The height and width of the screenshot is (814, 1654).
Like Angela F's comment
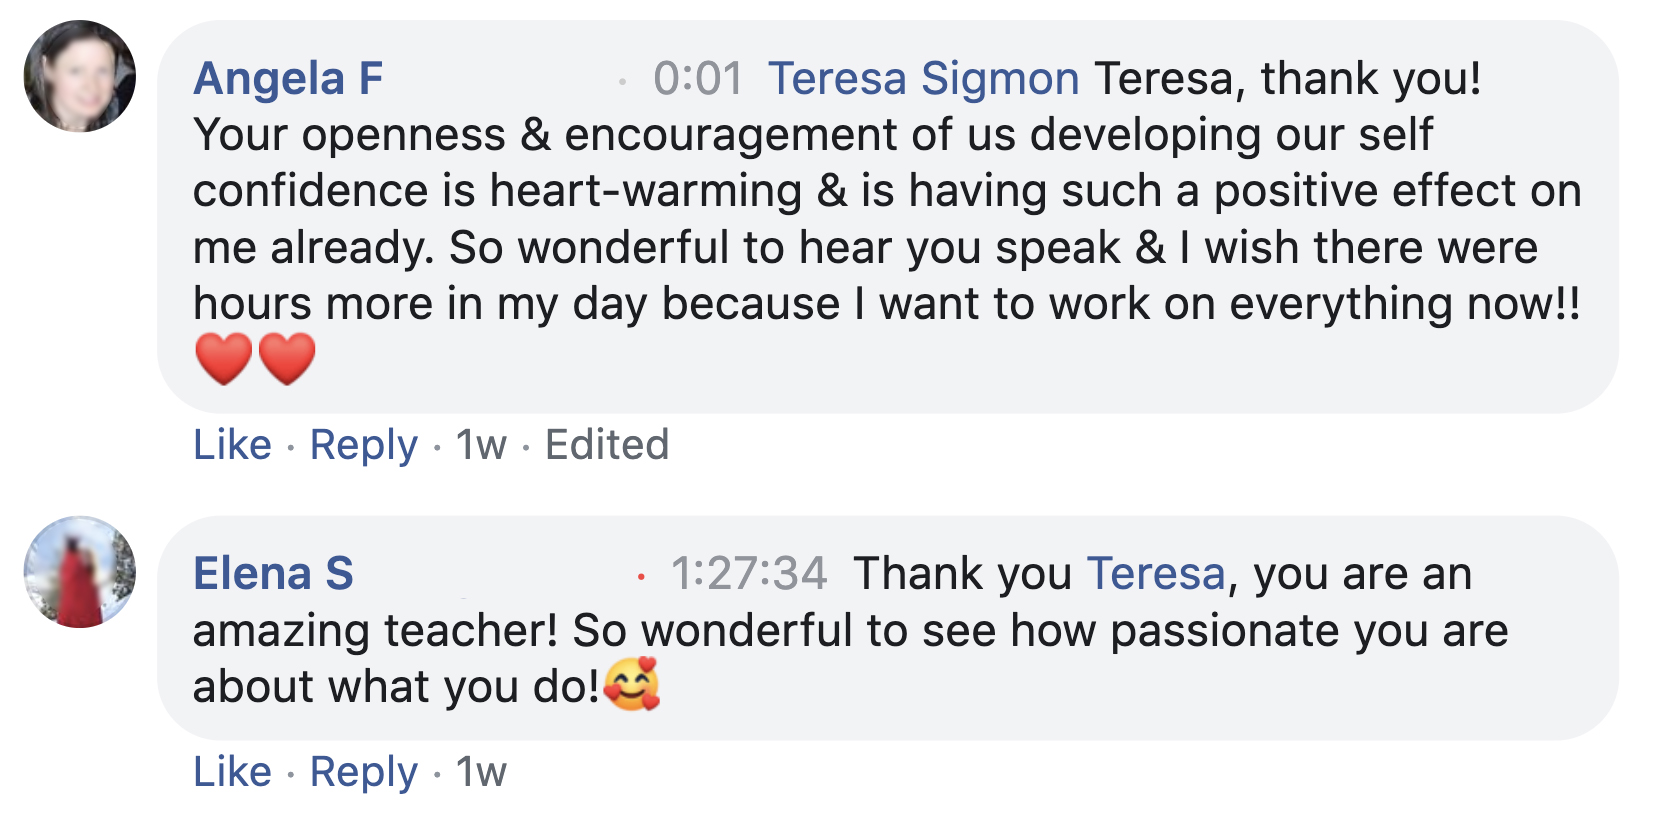[x=232, y=444]
